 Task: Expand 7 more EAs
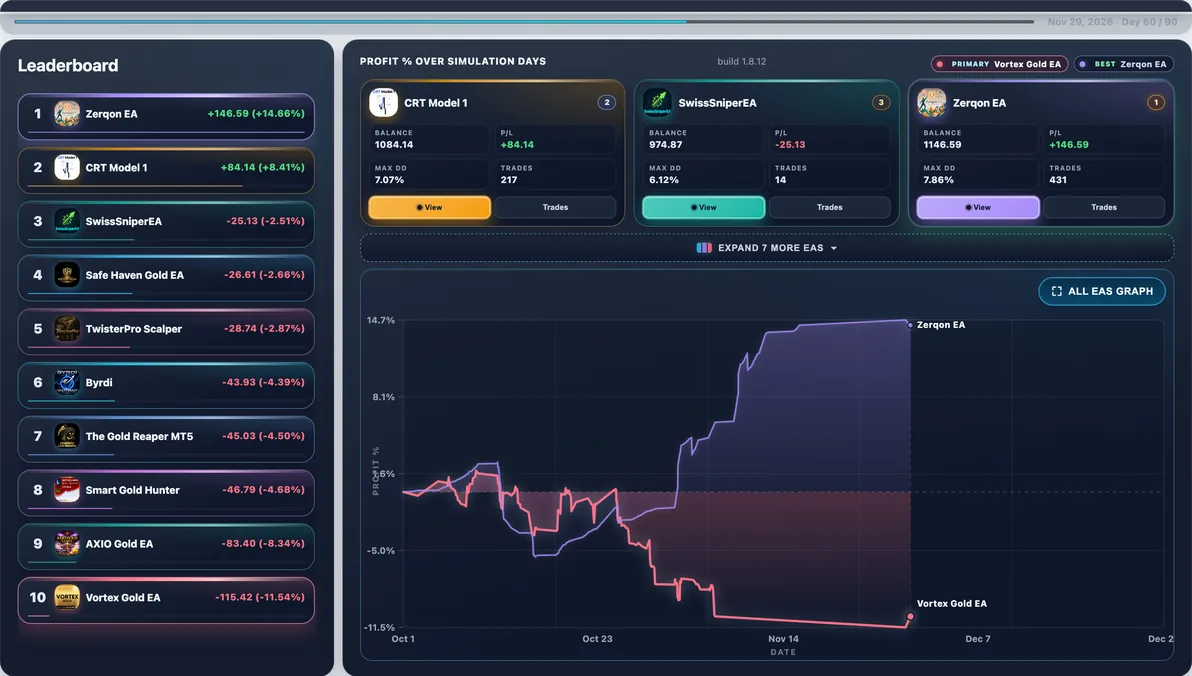pos(767,248)
